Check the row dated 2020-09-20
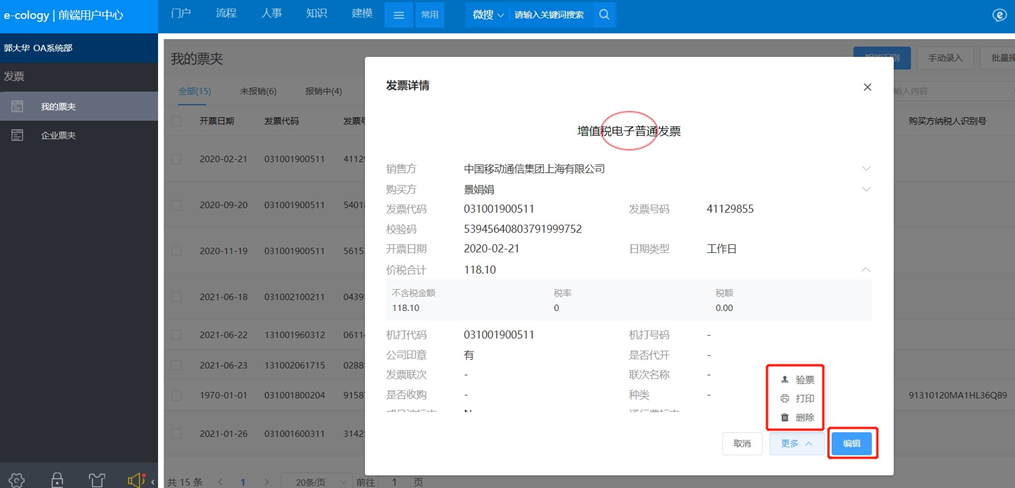Screen dimensions: 1015x488 point(176,205)
